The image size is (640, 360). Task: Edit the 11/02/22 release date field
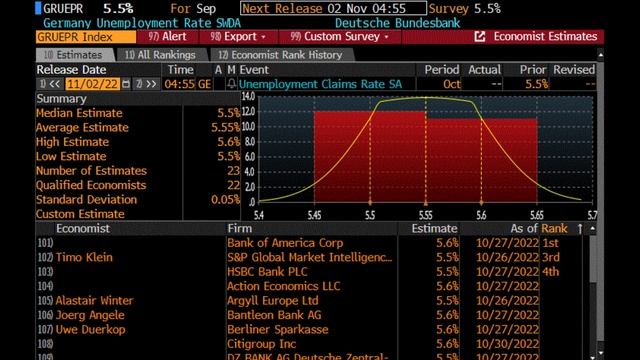point(93,84)
